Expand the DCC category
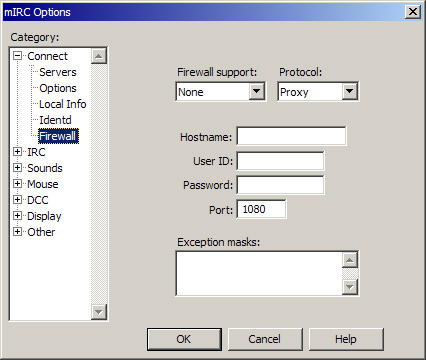Image resolution: width=426 pixels, height=360 pixels. (17, 200)
